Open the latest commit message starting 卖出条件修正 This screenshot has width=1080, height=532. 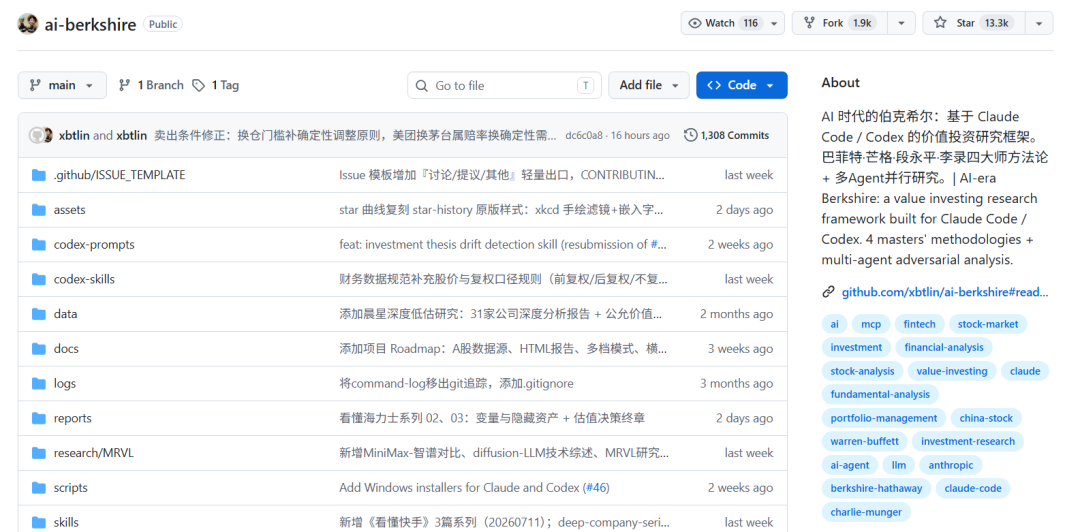point(355,135)
